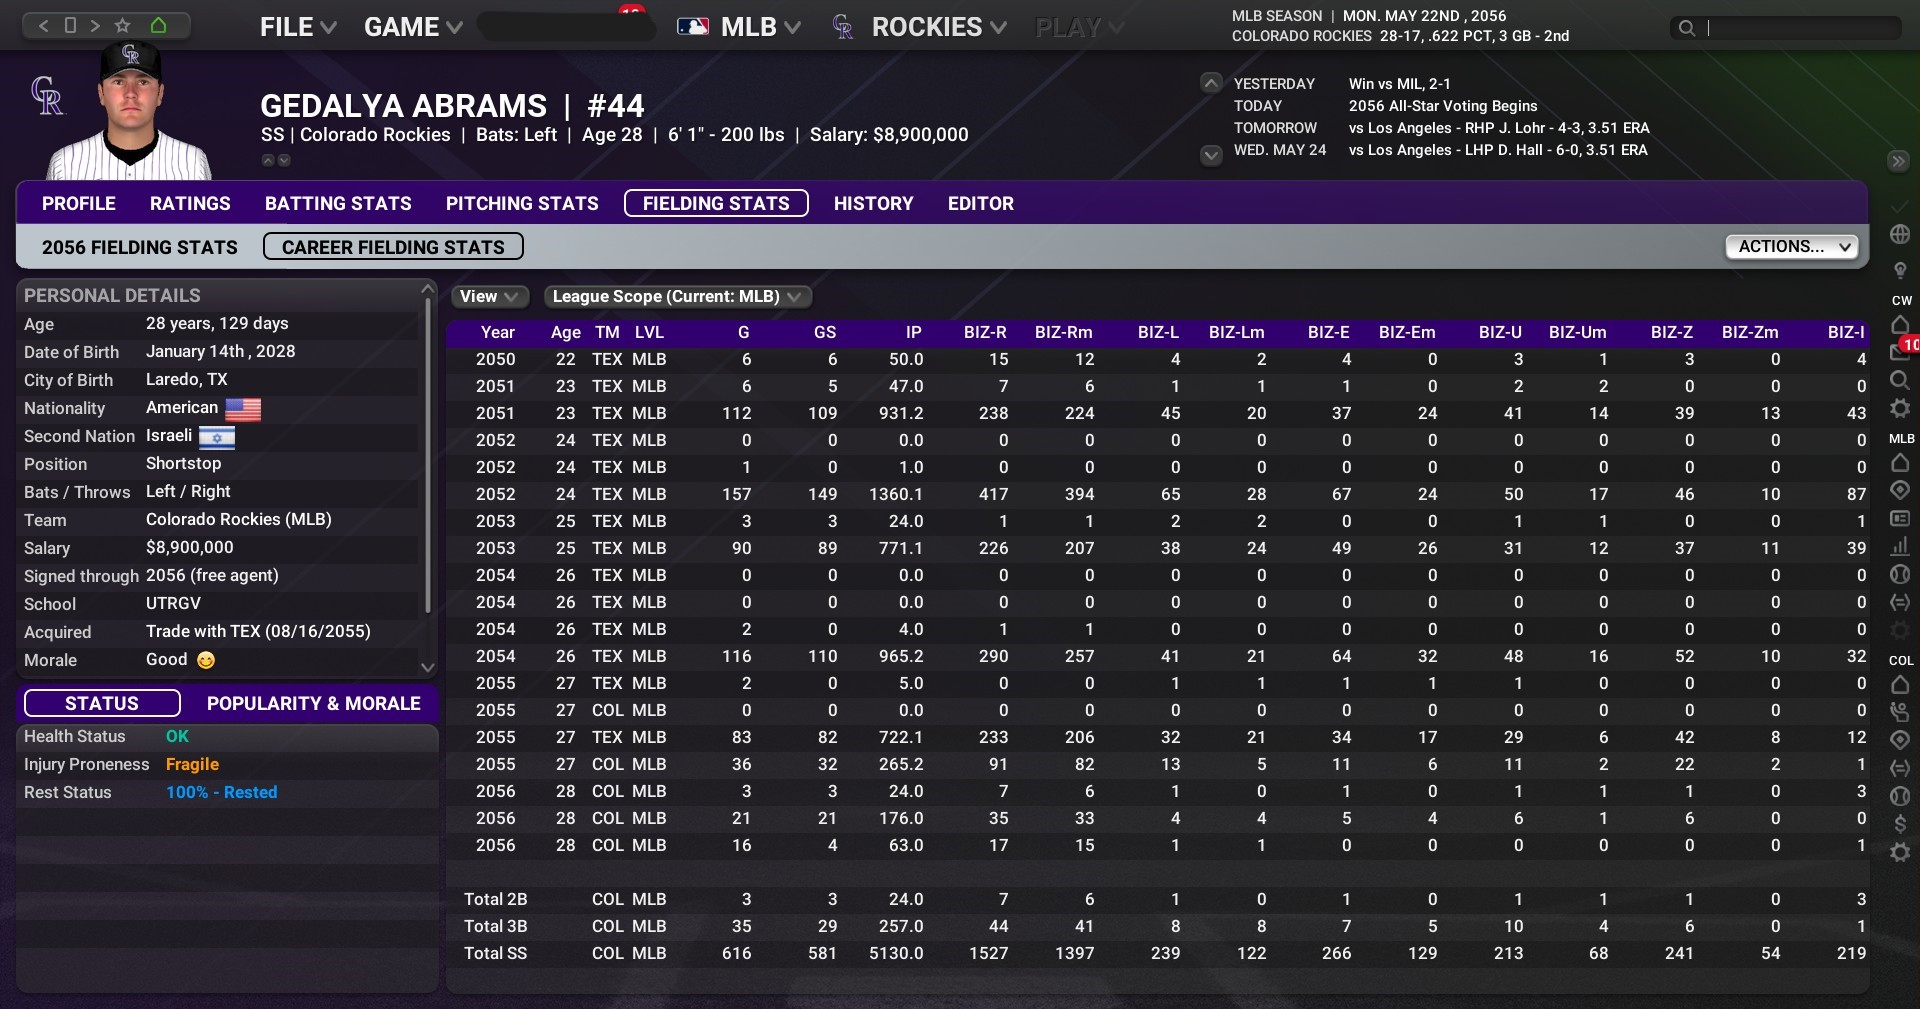Image resolution: width=1920 pixels, height=1009 pixels.
Task: Sort table by the Year column header
Action: tap(498, 333)
